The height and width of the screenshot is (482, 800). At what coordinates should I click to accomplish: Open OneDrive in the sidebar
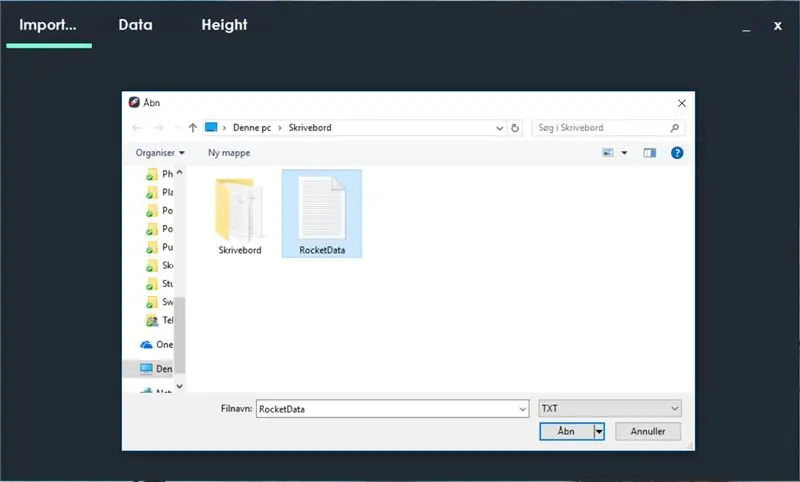point(157,345)
